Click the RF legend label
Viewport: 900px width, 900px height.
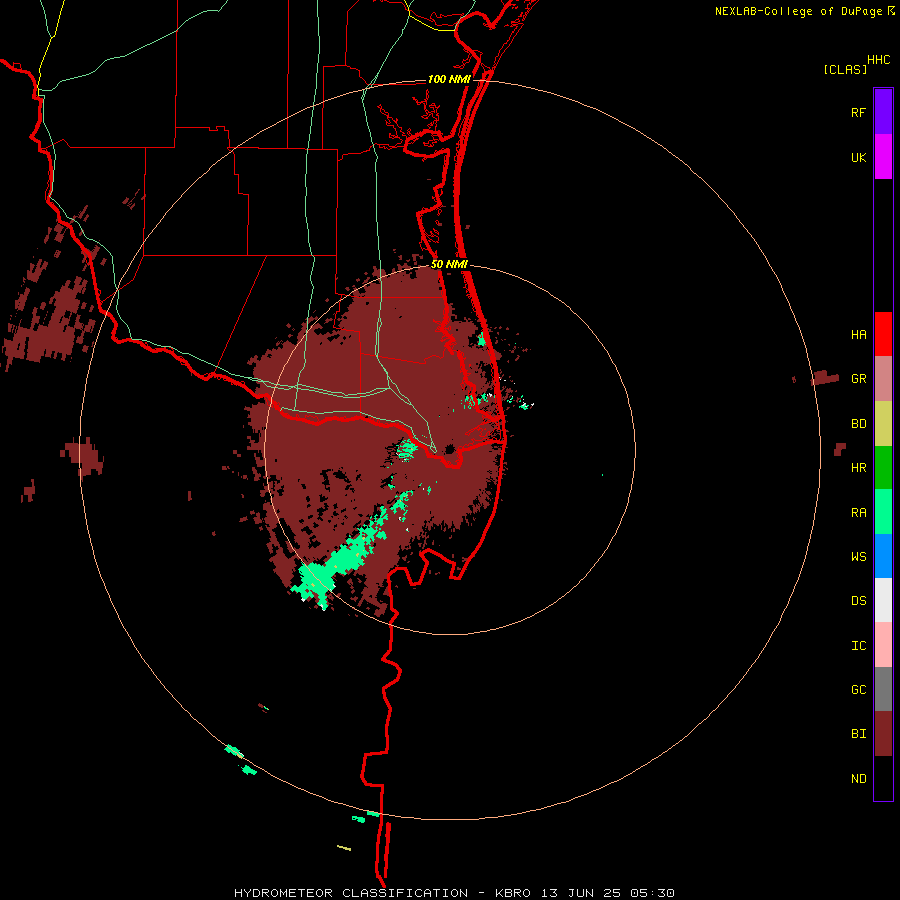[x=859, y=113]
